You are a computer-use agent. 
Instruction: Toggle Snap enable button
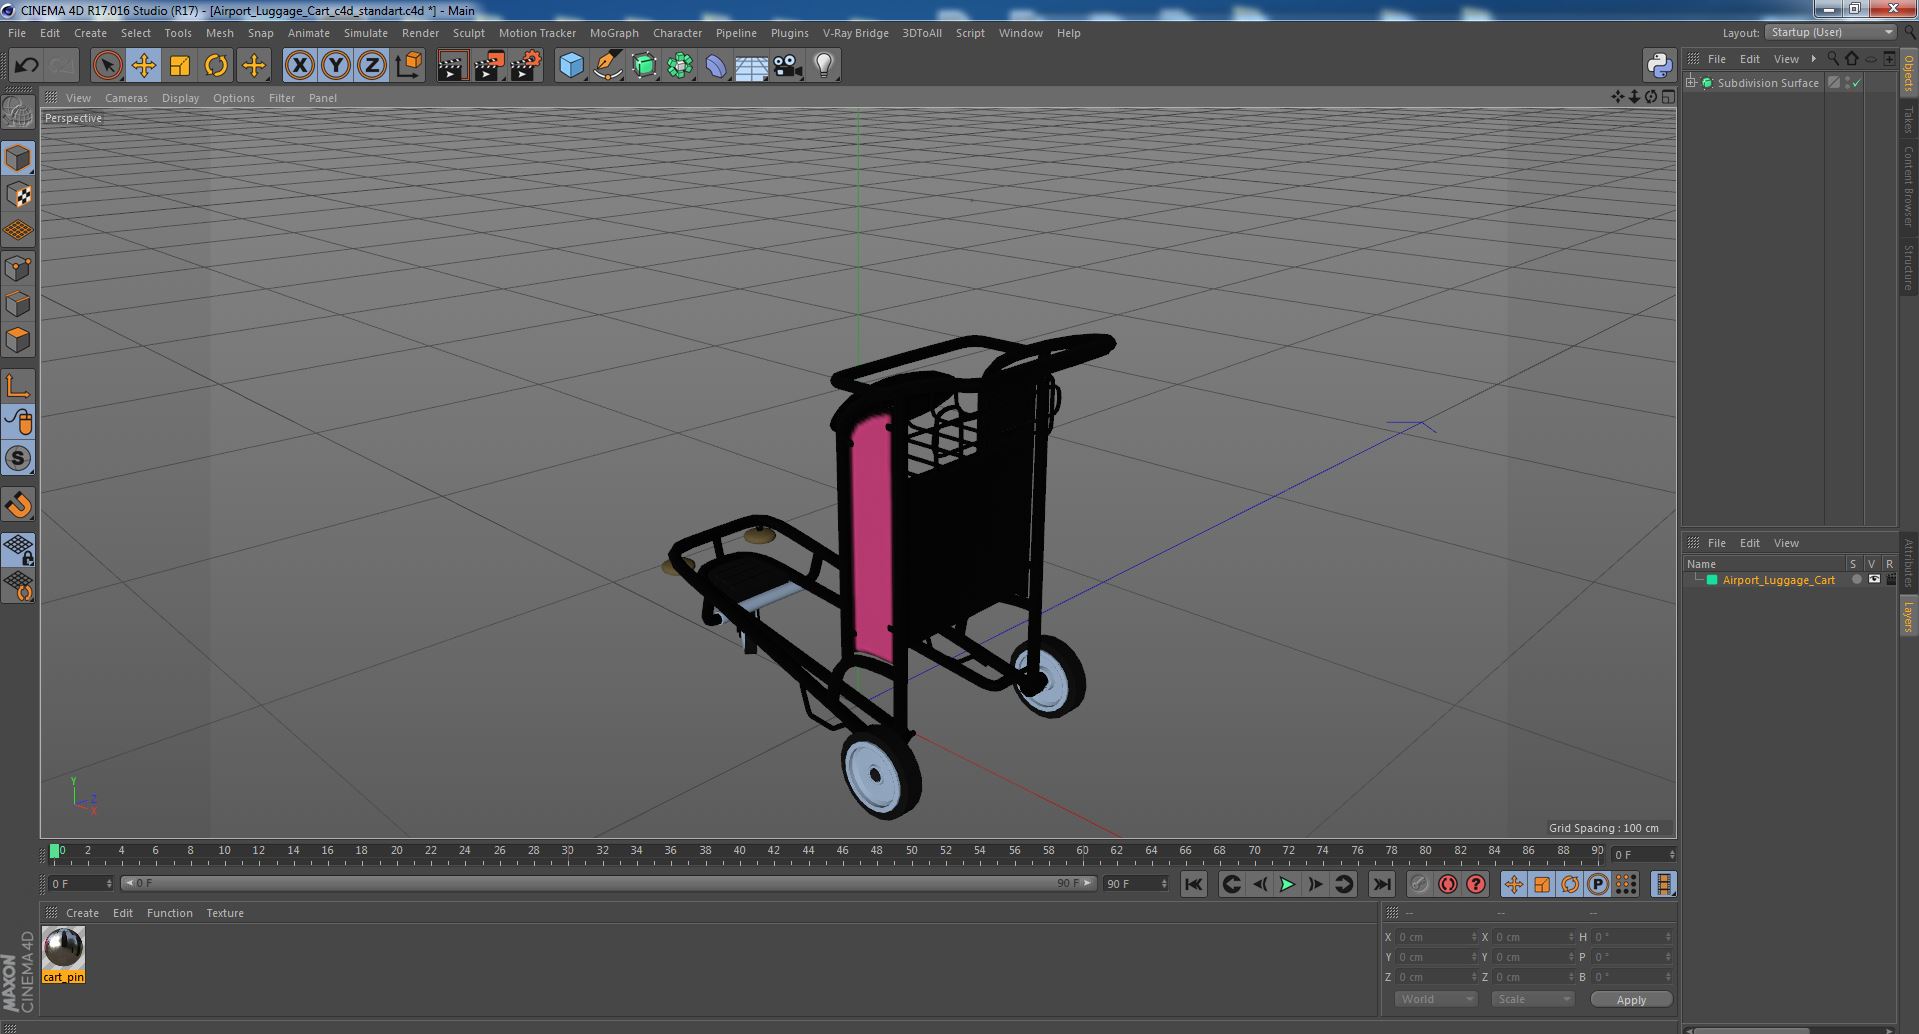(18, 505)
